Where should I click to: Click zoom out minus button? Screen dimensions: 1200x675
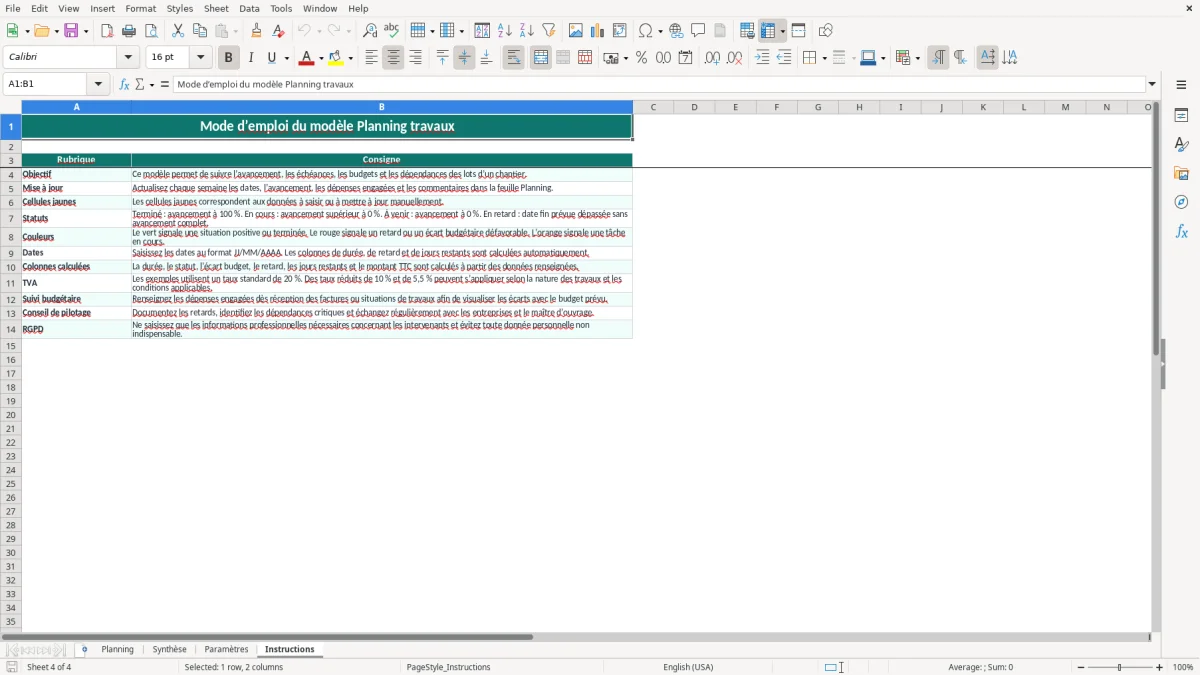click(x=1081, y=667)
